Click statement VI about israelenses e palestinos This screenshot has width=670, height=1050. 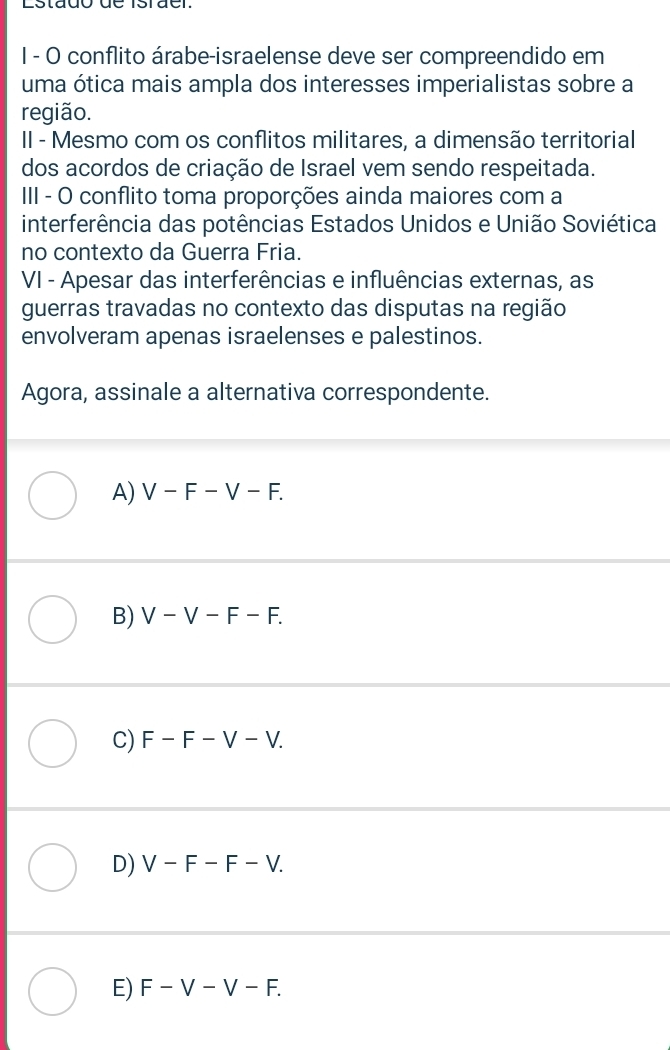[x=307, y=308]
